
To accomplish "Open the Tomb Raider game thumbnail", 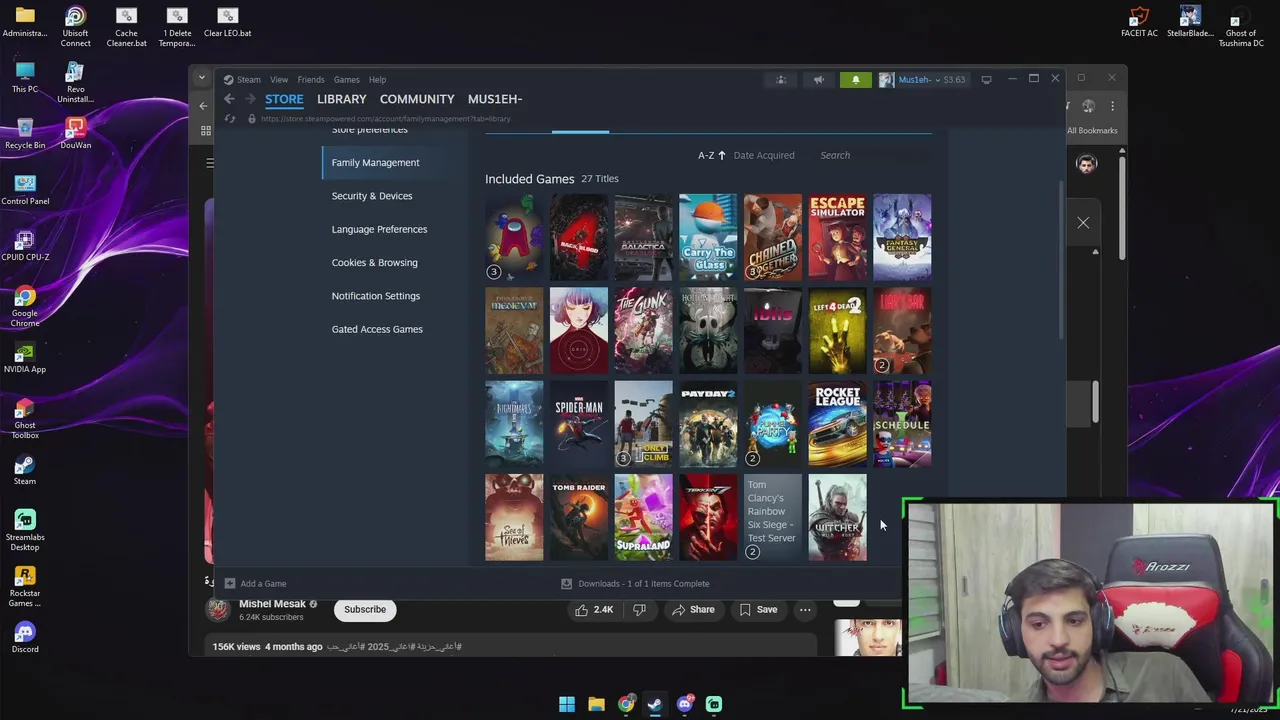I will (x=579, y=517).
